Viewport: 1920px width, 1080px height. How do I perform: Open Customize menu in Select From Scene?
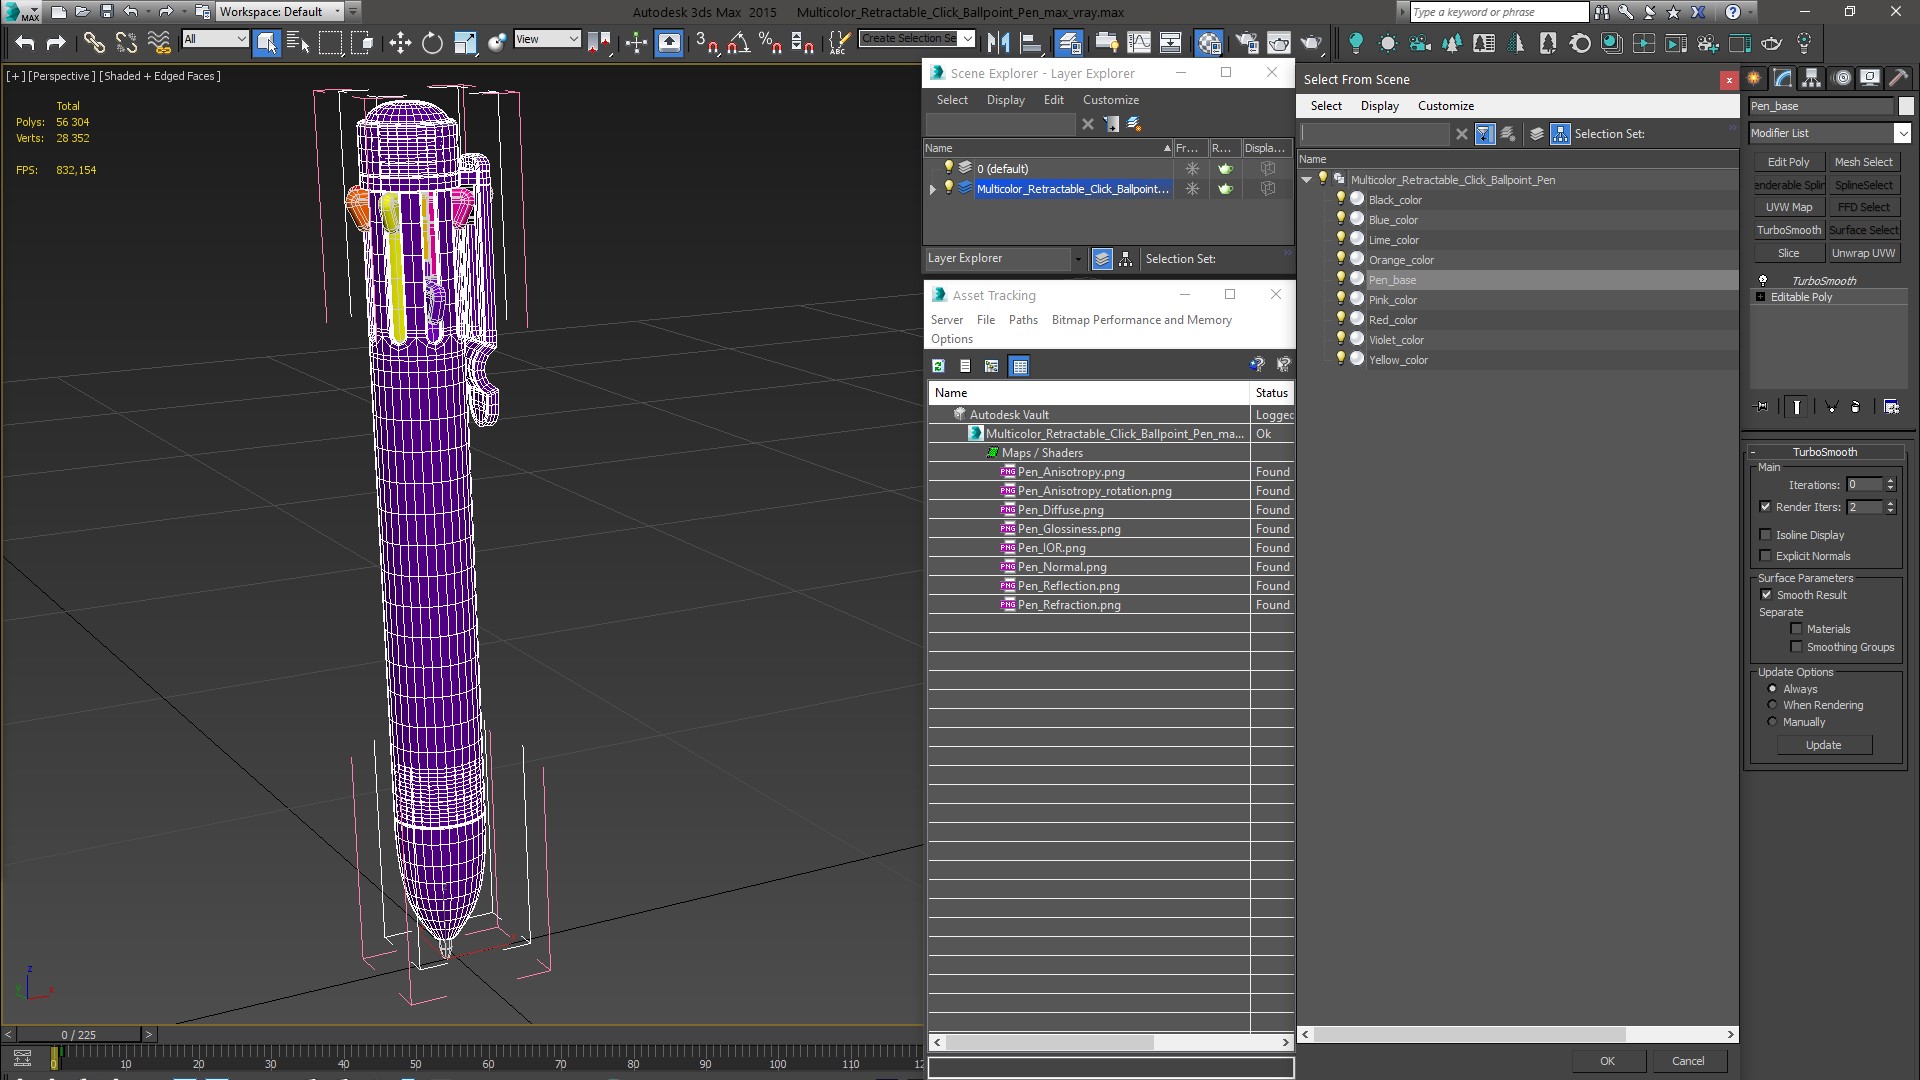pos(1445,106)
